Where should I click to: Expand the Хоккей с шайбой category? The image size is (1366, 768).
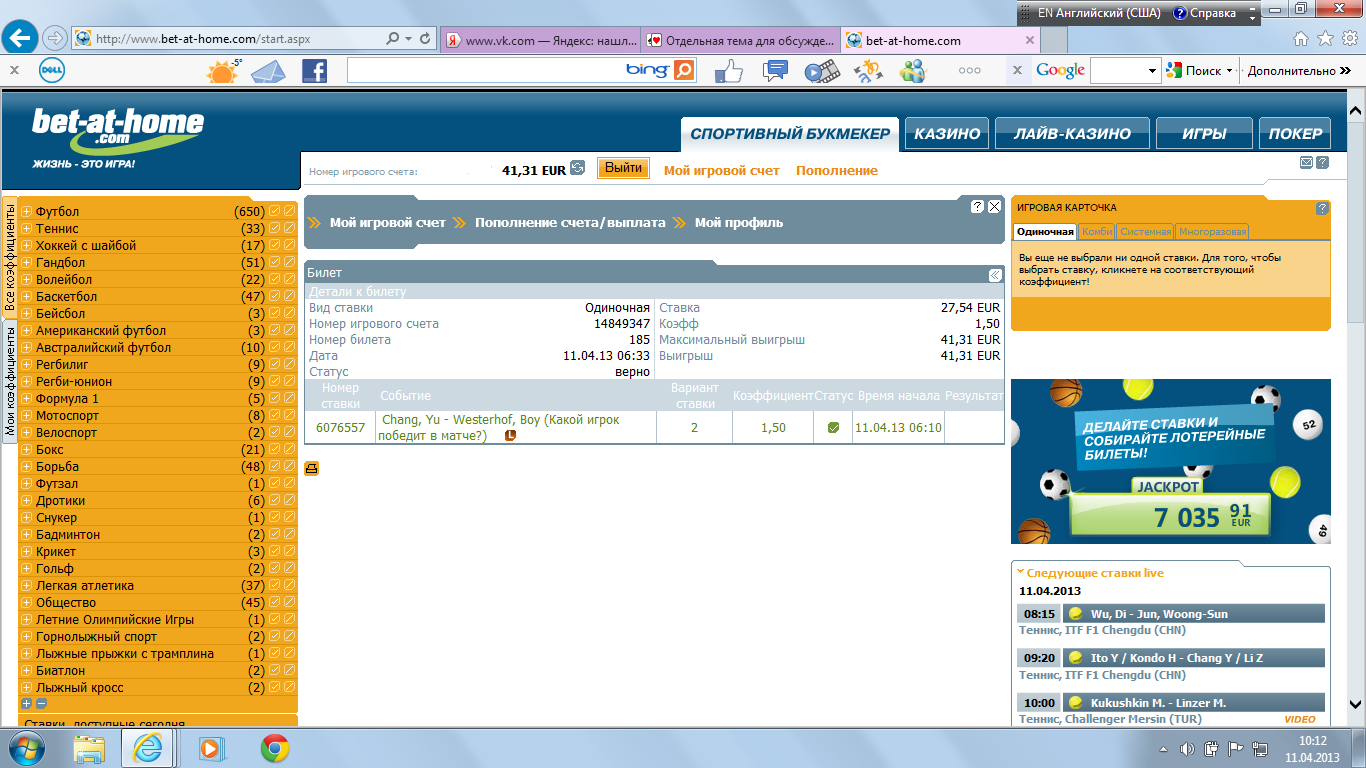point(27,246)
